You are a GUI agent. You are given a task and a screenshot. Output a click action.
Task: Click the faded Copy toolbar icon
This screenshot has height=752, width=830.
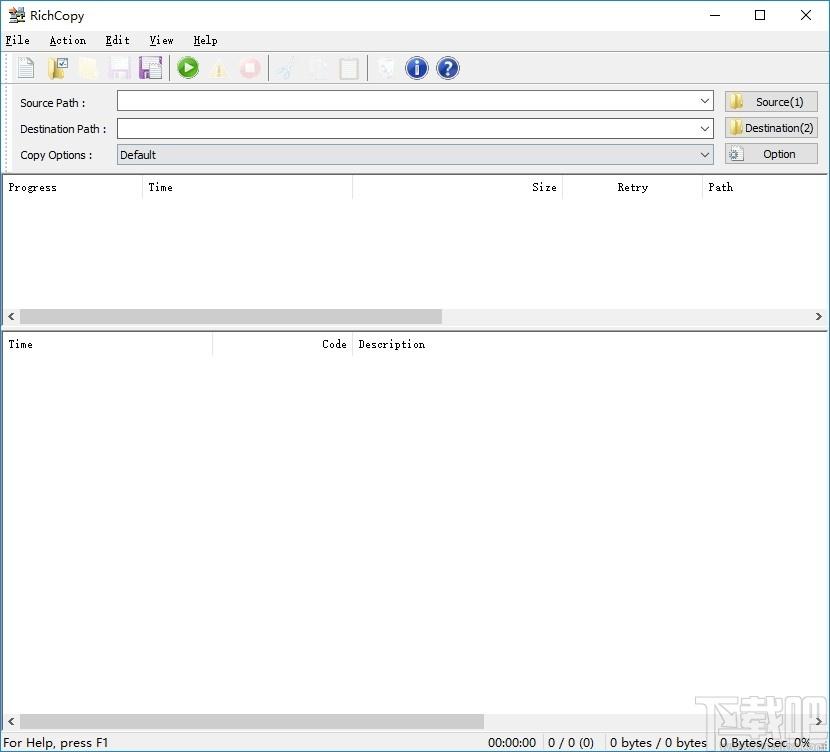click(x=318, y=69)
